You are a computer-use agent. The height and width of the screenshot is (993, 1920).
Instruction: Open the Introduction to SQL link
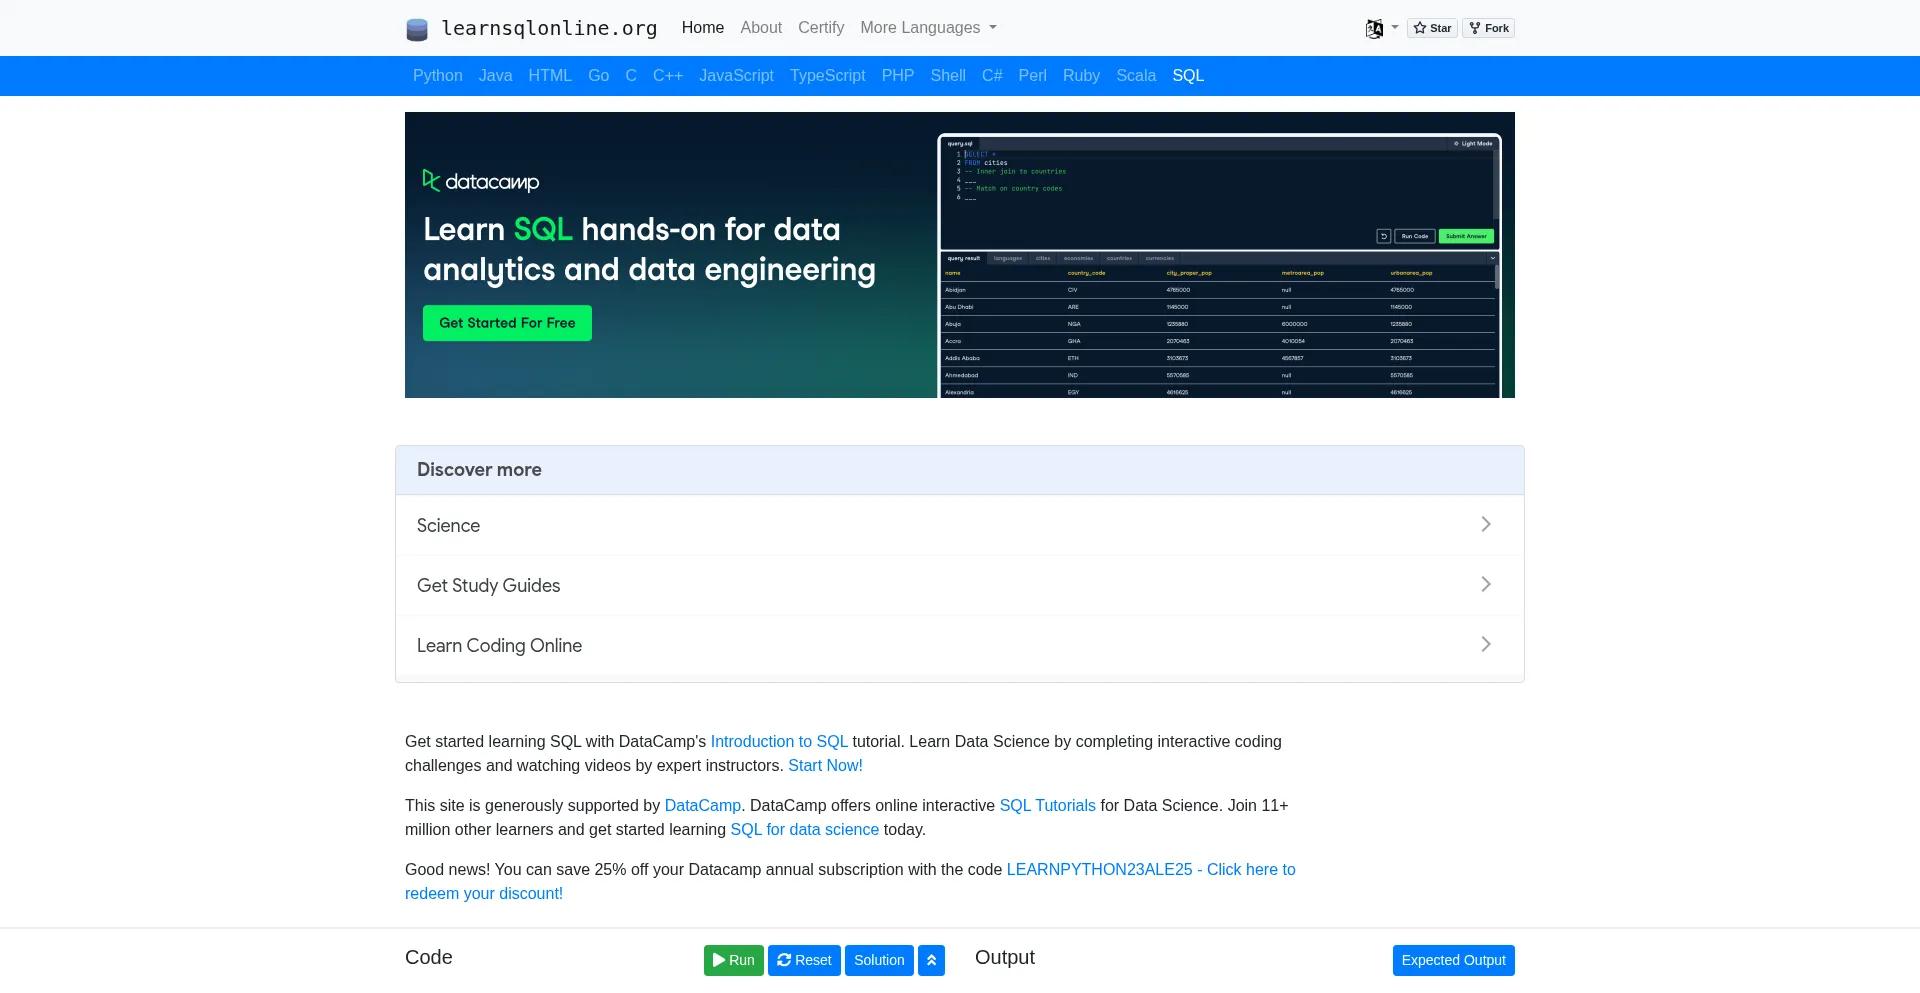click(779, 741)
